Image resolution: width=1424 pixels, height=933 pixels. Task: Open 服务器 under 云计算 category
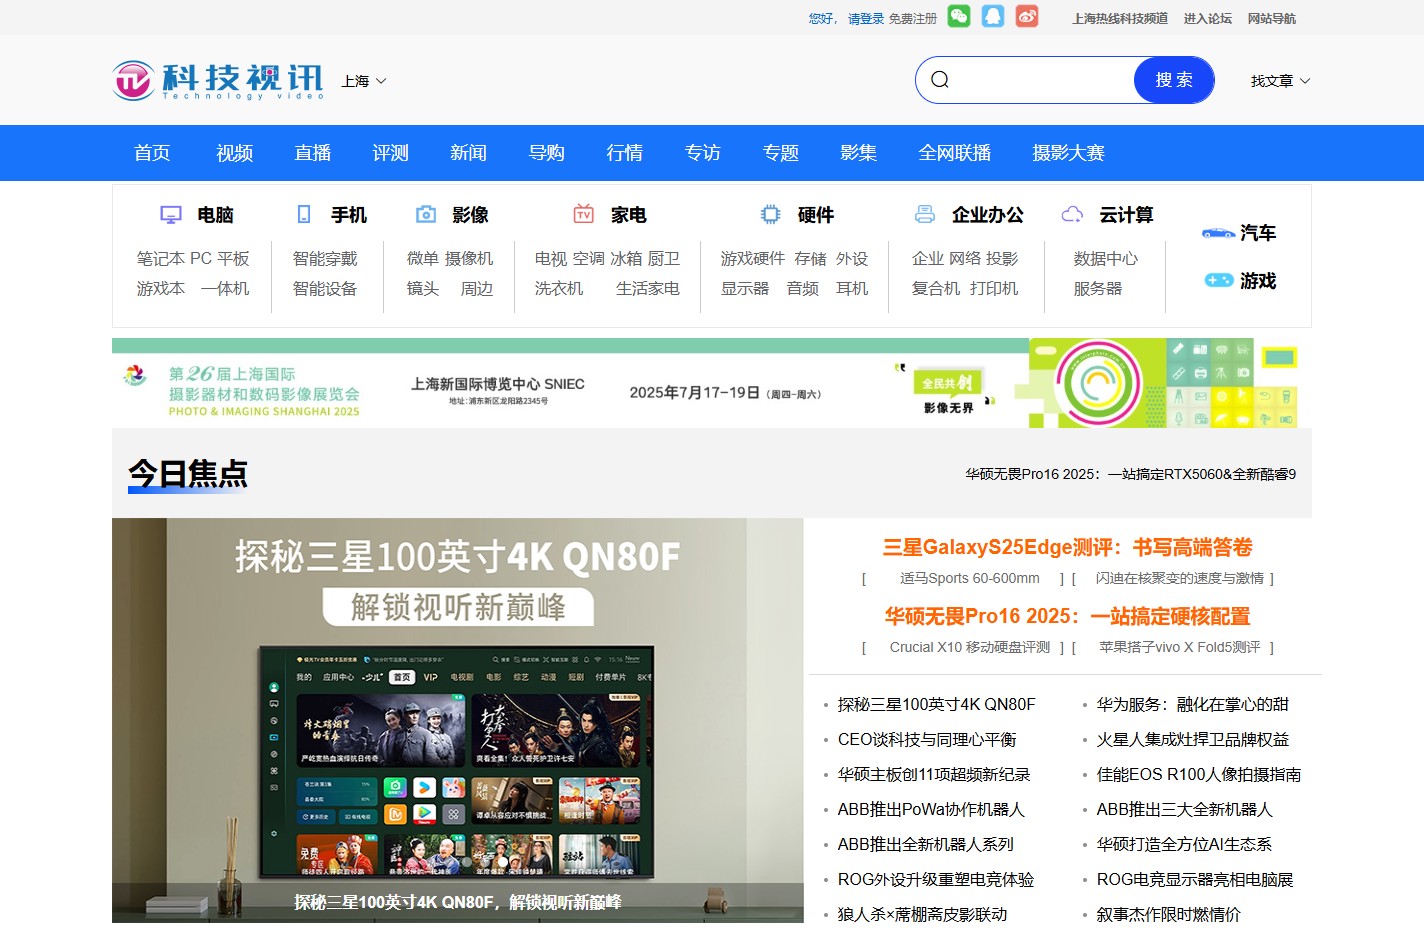point(1098,289)
